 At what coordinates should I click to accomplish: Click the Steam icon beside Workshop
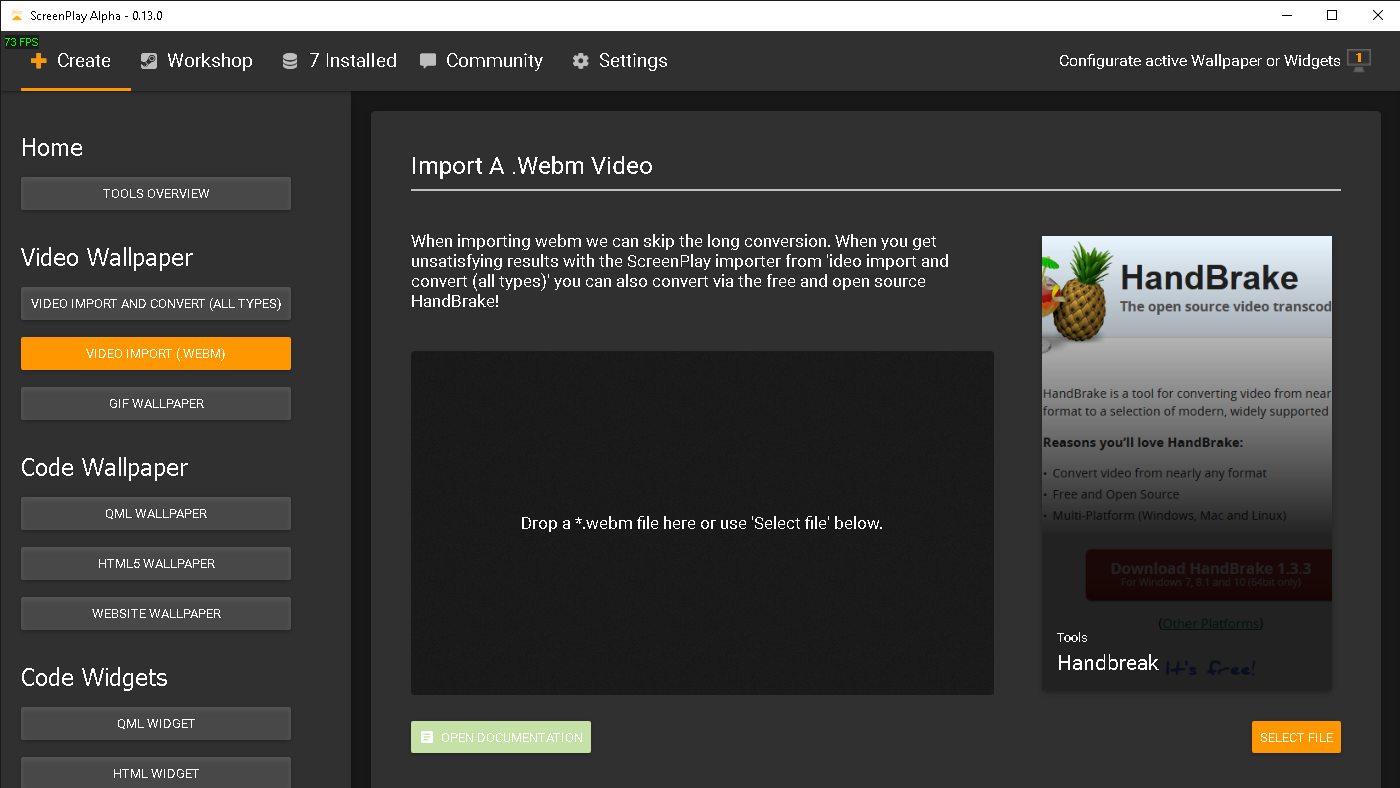click(149, 61)
